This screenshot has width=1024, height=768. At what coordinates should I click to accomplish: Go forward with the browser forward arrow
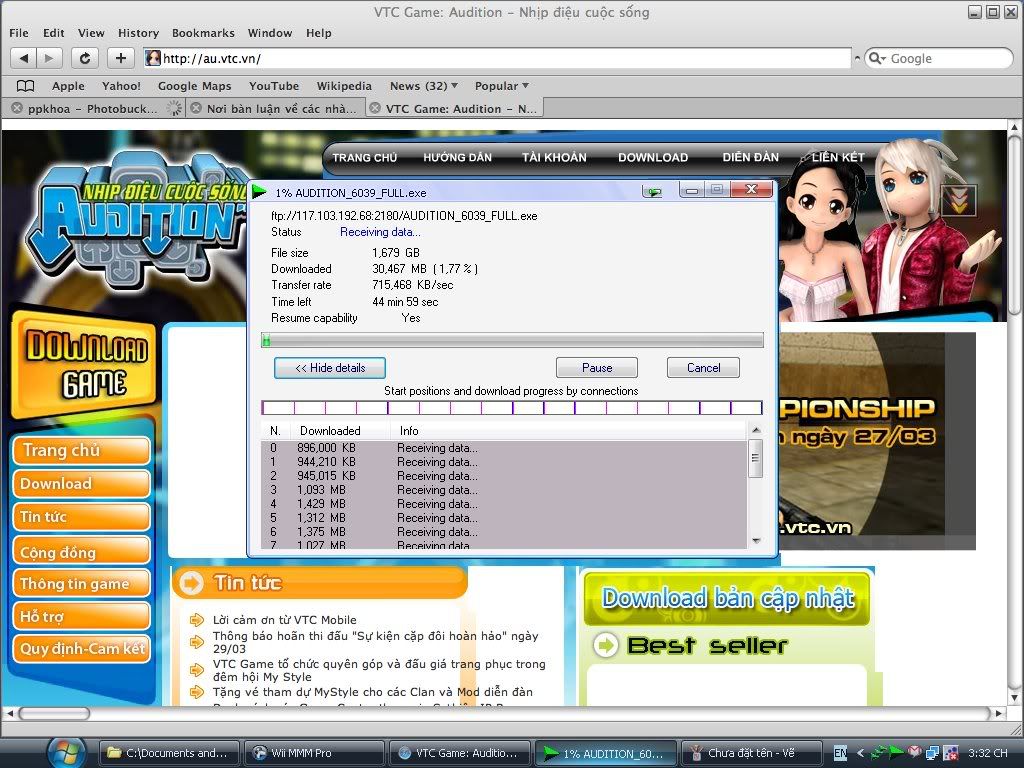pyautogui.click(x=49, y=58)
